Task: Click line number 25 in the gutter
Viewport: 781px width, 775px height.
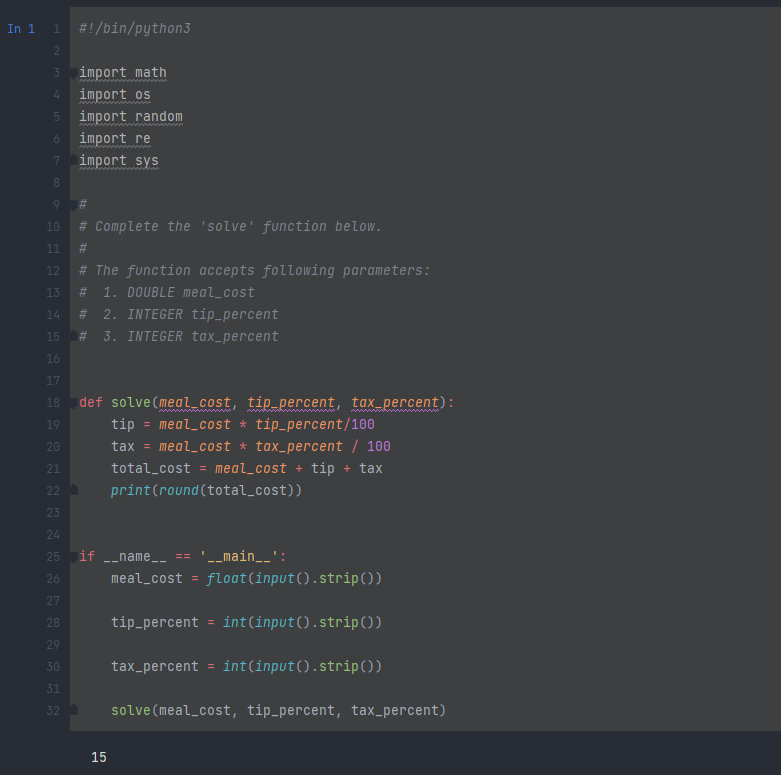Action: [x=53, y=557]
